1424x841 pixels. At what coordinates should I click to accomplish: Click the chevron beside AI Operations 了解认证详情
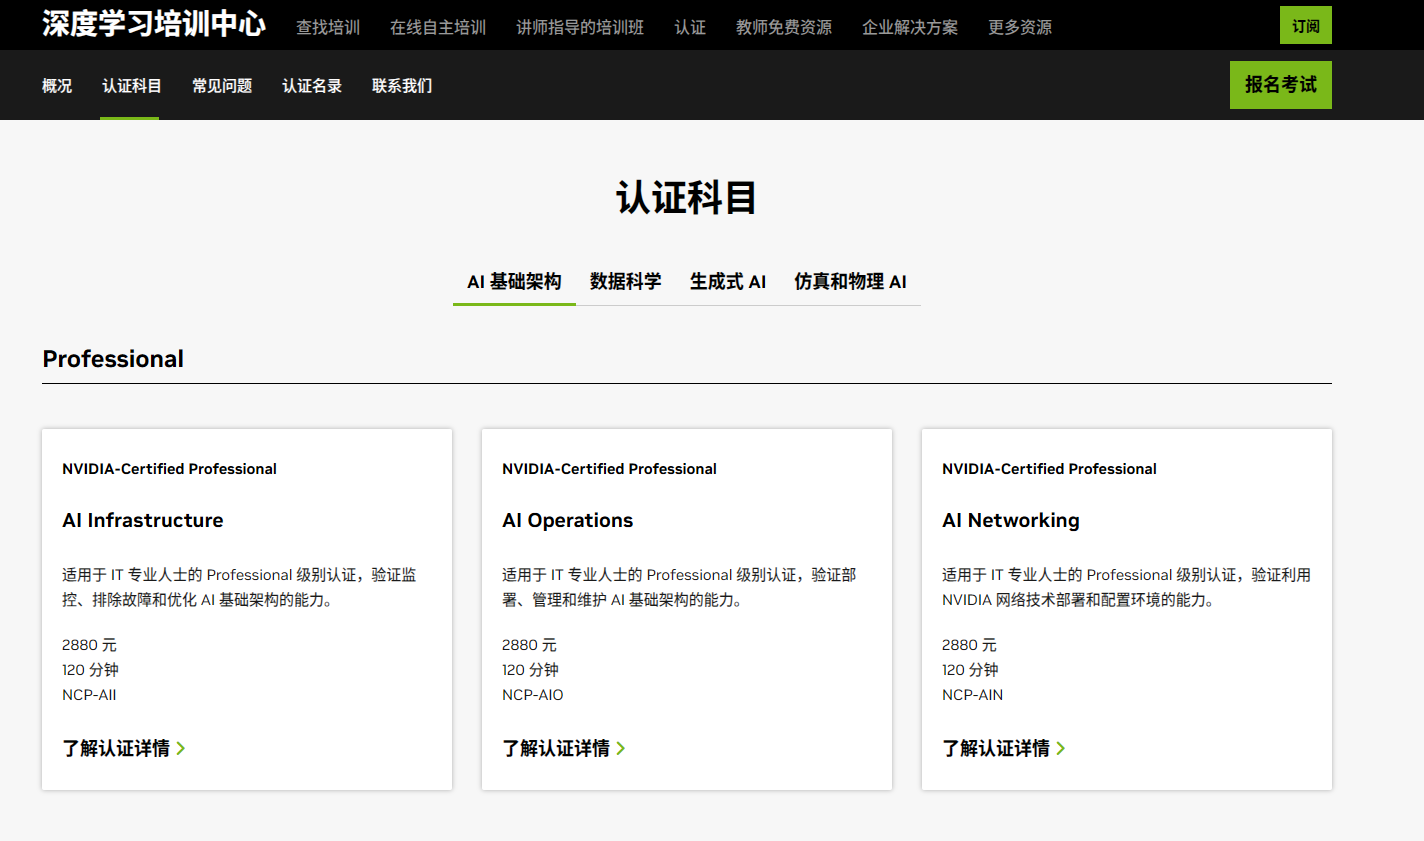point(621,748)
